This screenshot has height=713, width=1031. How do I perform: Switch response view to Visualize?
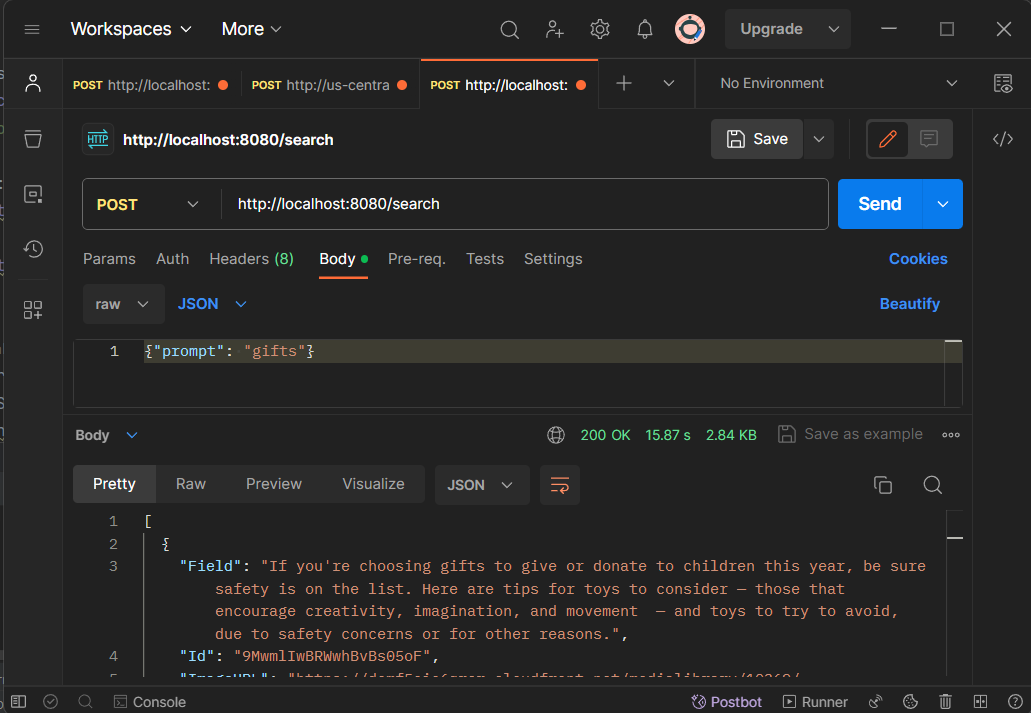(373, 484)
